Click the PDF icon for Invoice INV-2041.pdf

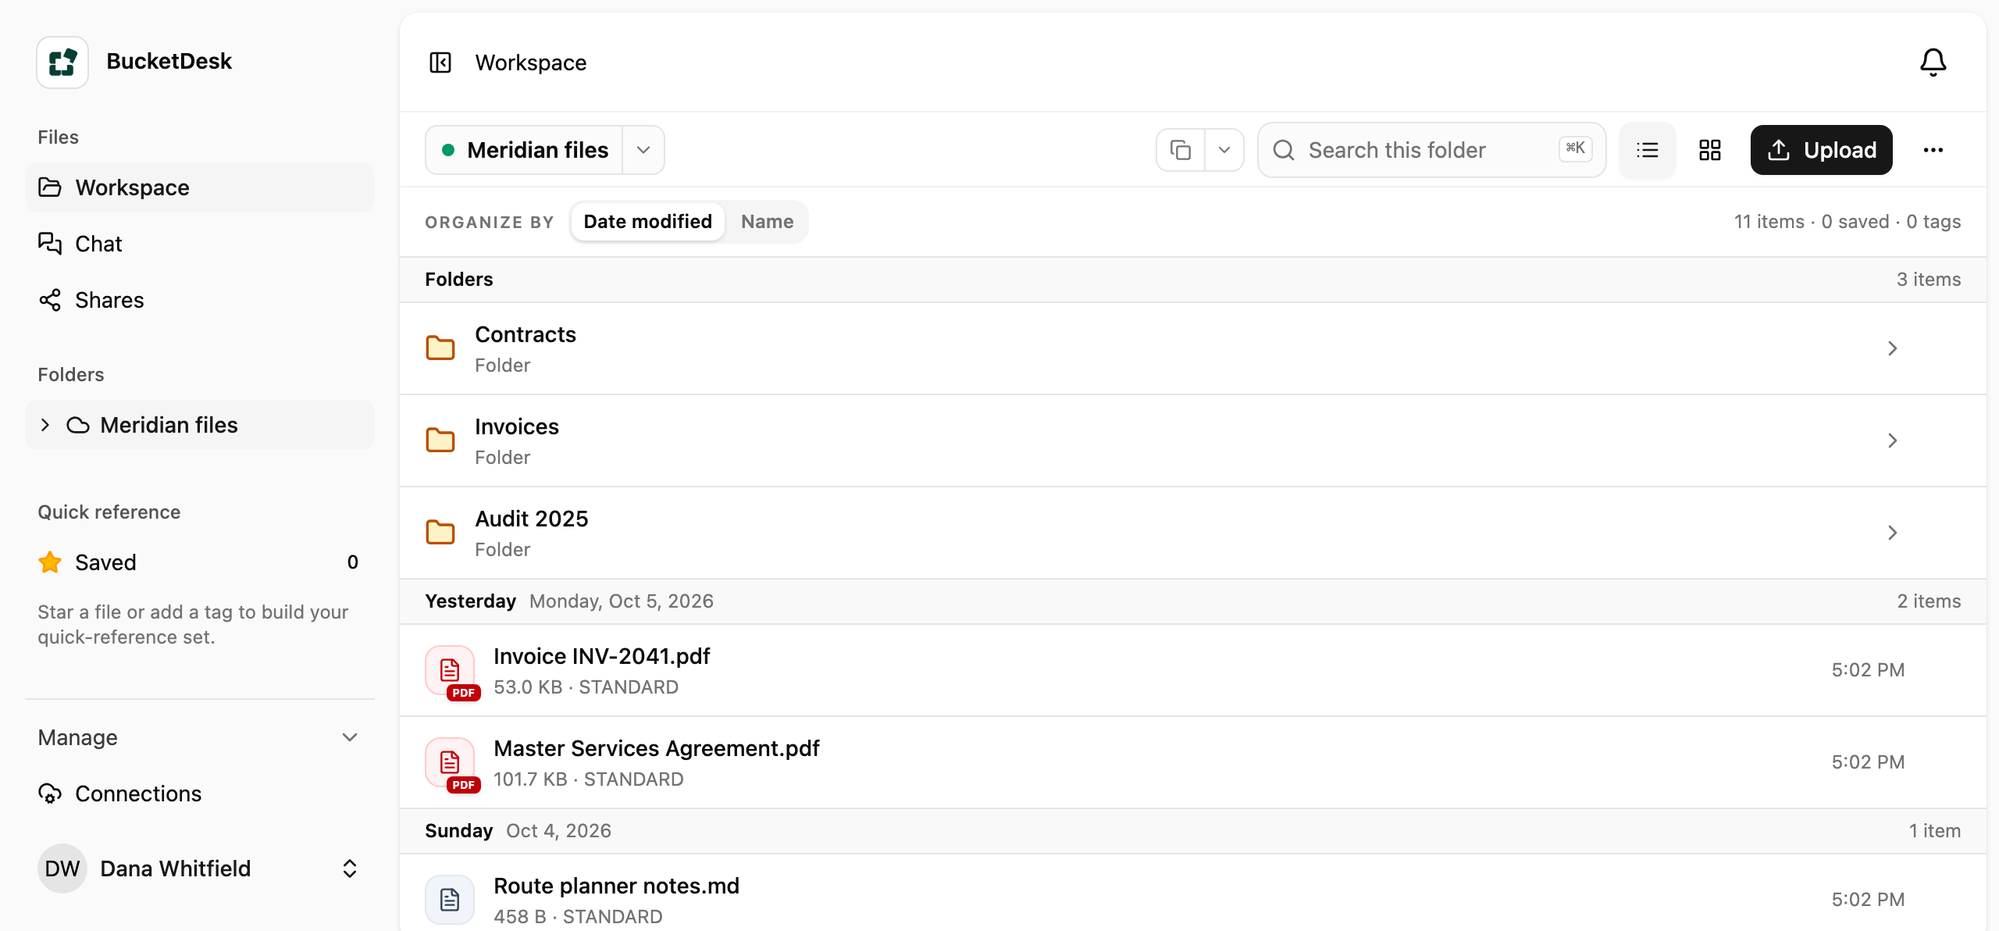[451, 671]
